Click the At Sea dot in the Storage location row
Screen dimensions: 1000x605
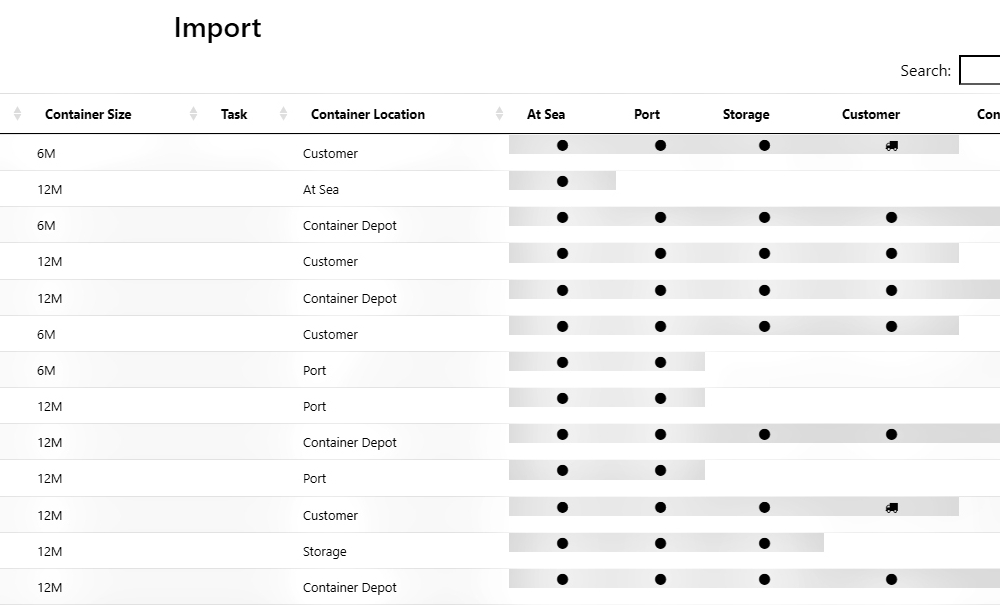tap(562, 544)
